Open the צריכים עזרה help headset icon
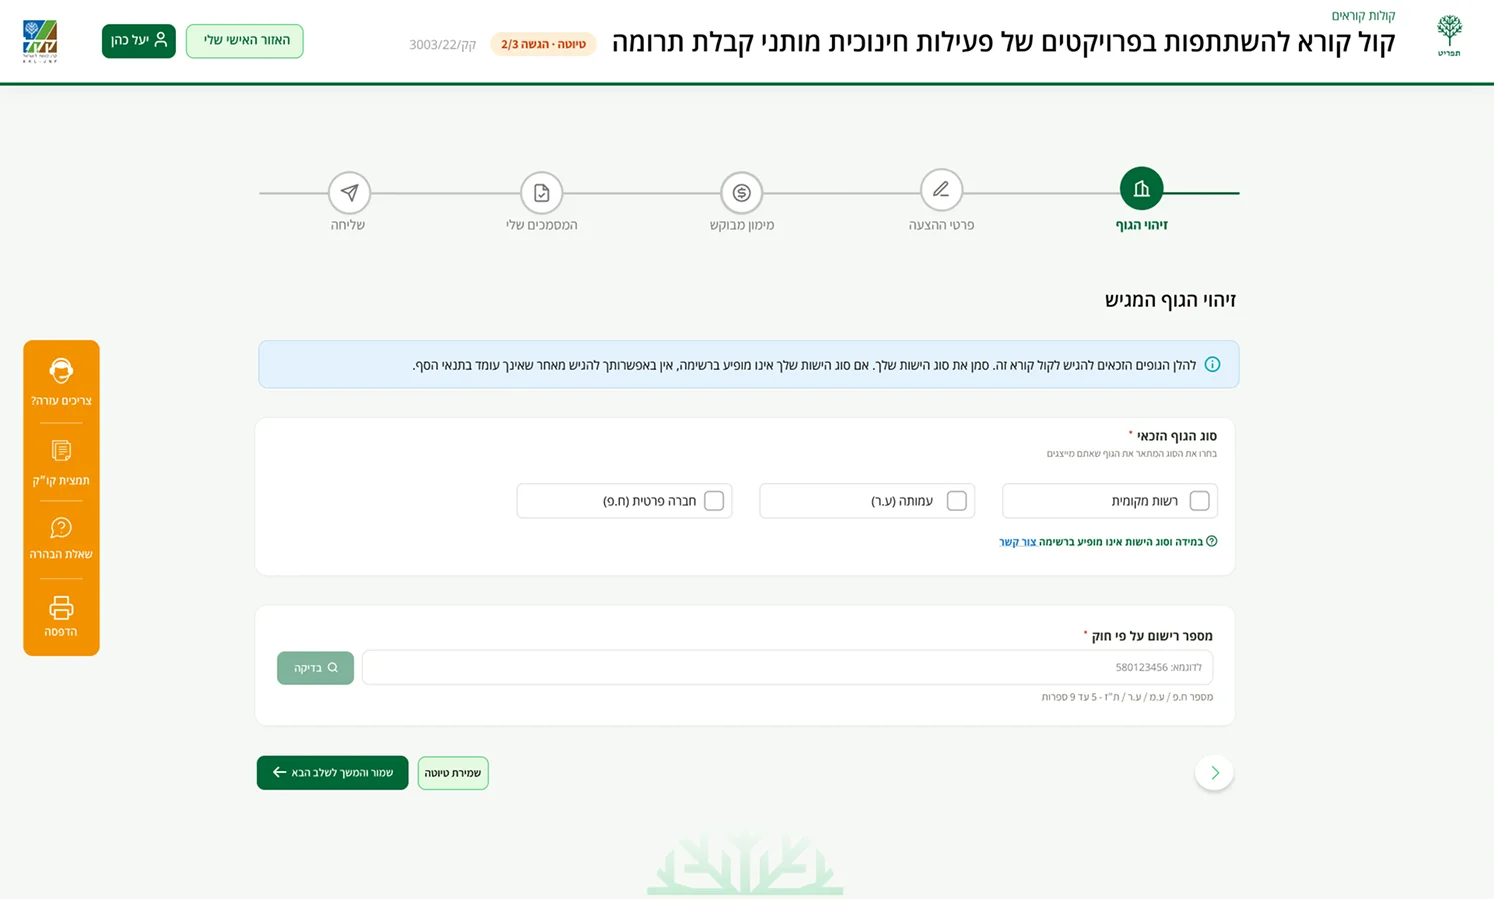 [61, 371]
